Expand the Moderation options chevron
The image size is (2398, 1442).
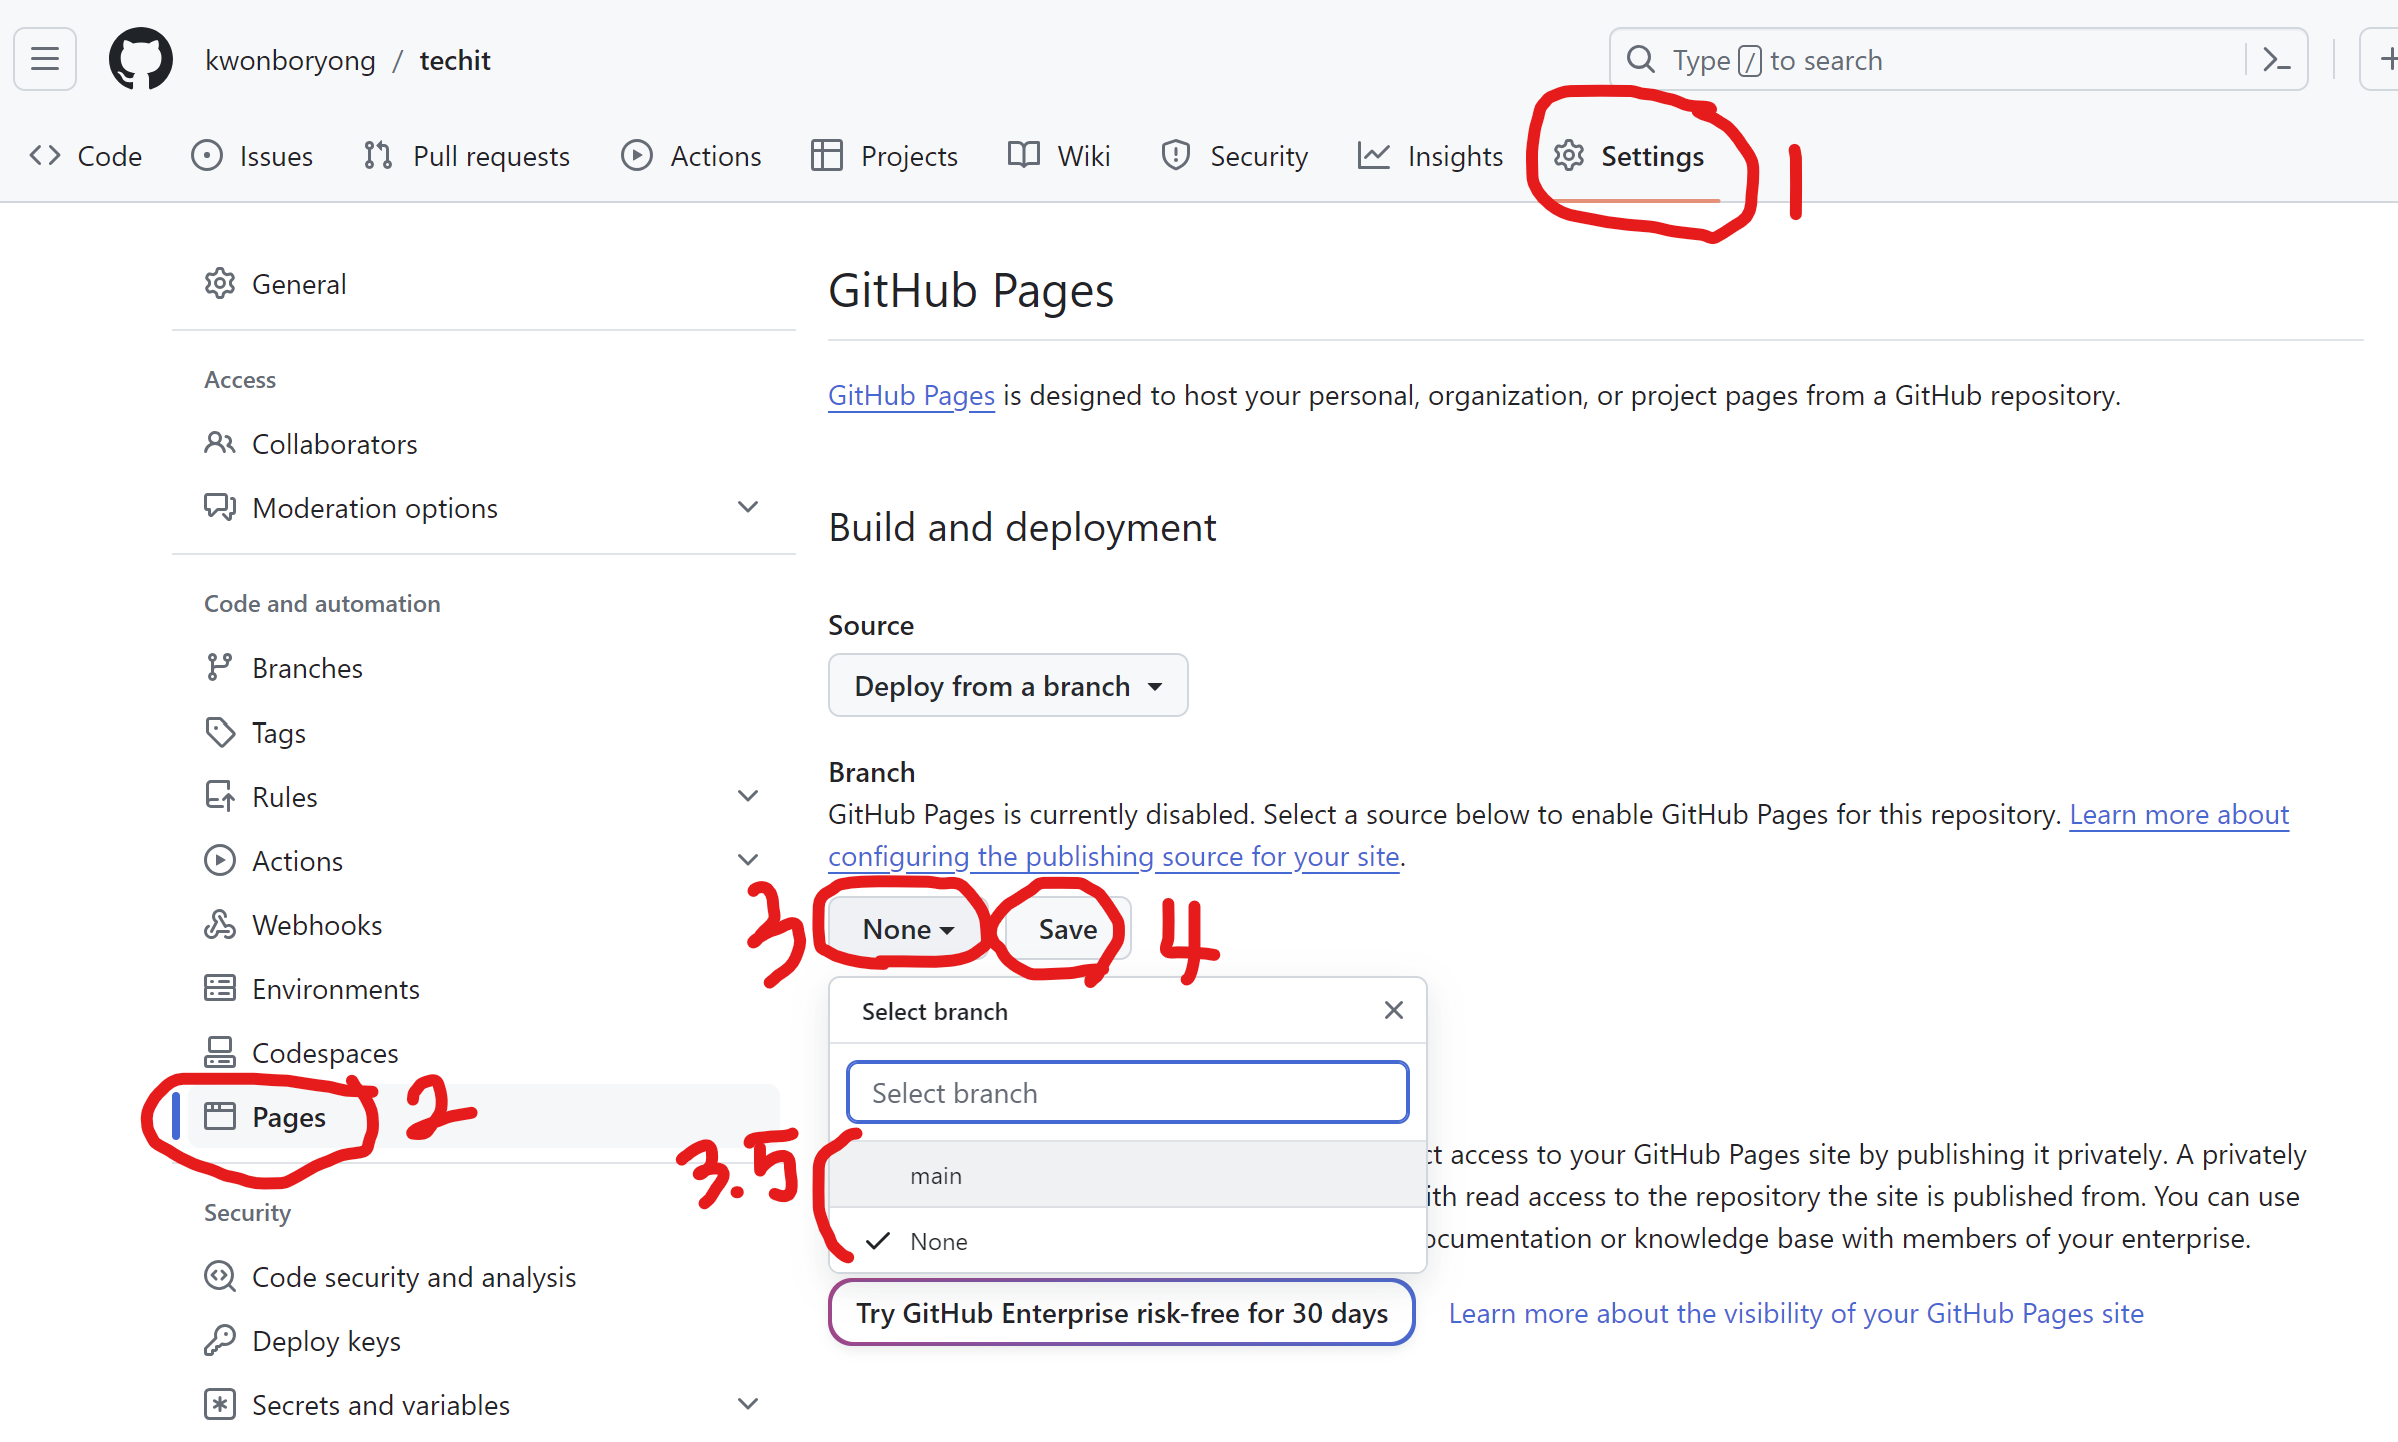point(748,507)
